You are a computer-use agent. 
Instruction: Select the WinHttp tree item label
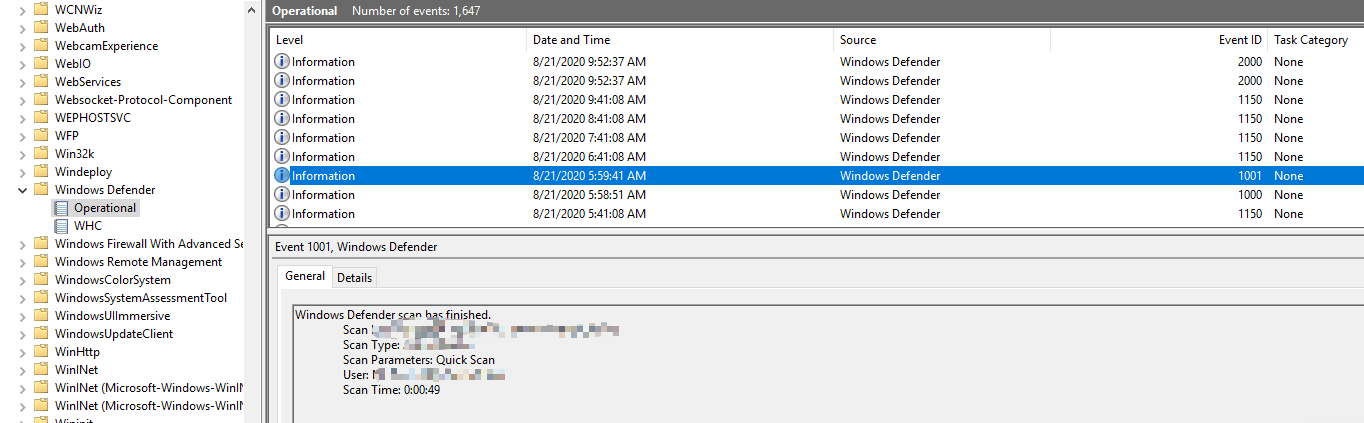(77, 352)
